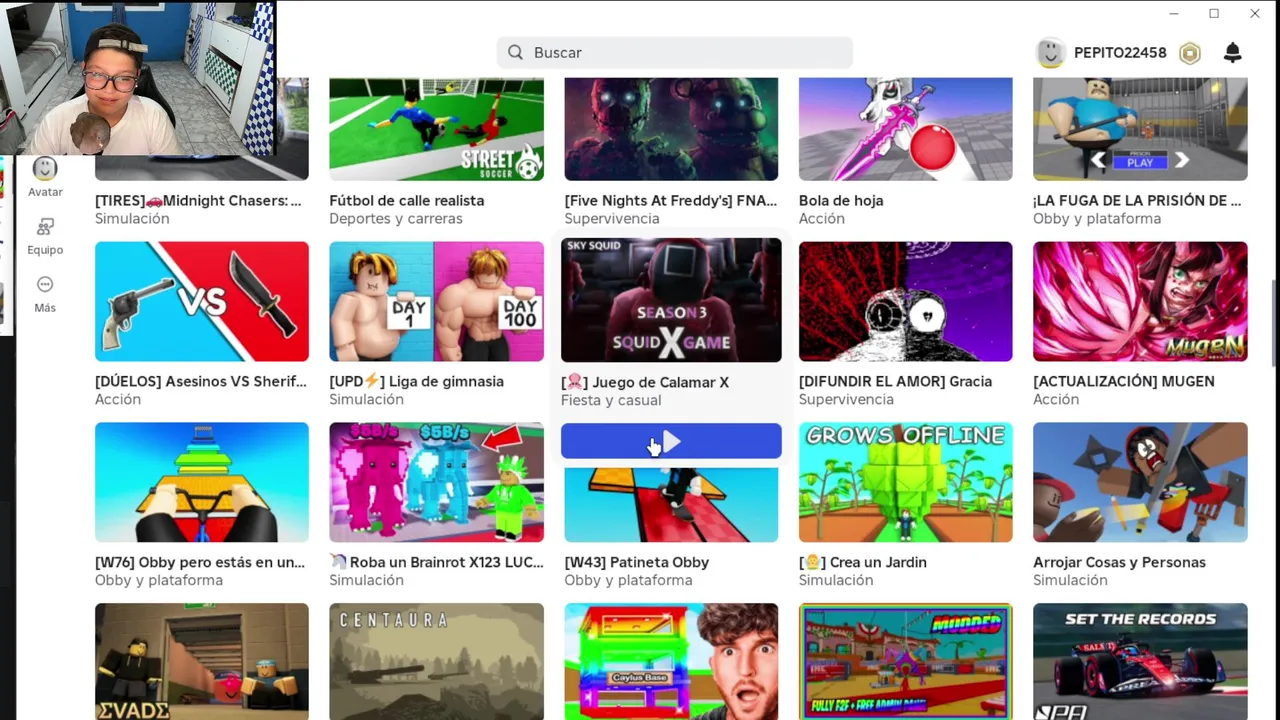Click title 'Bola de hoja'

[x=841, y=200]
